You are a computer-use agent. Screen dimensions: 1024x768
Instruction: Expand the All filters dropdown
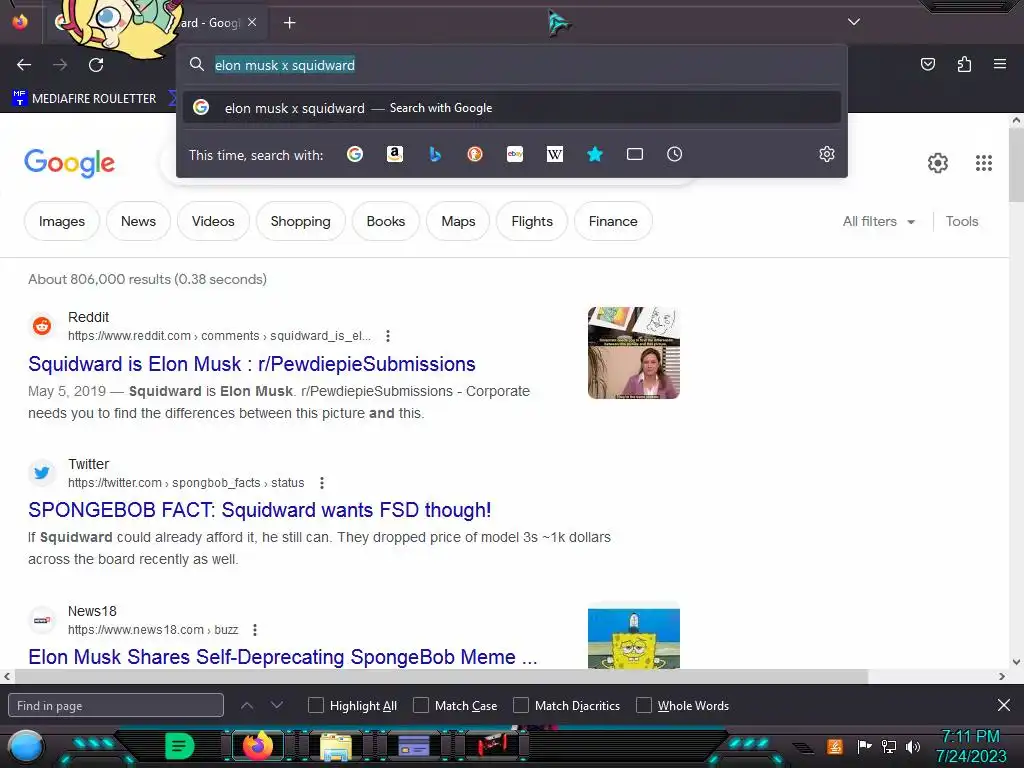(x=878, y=221)
